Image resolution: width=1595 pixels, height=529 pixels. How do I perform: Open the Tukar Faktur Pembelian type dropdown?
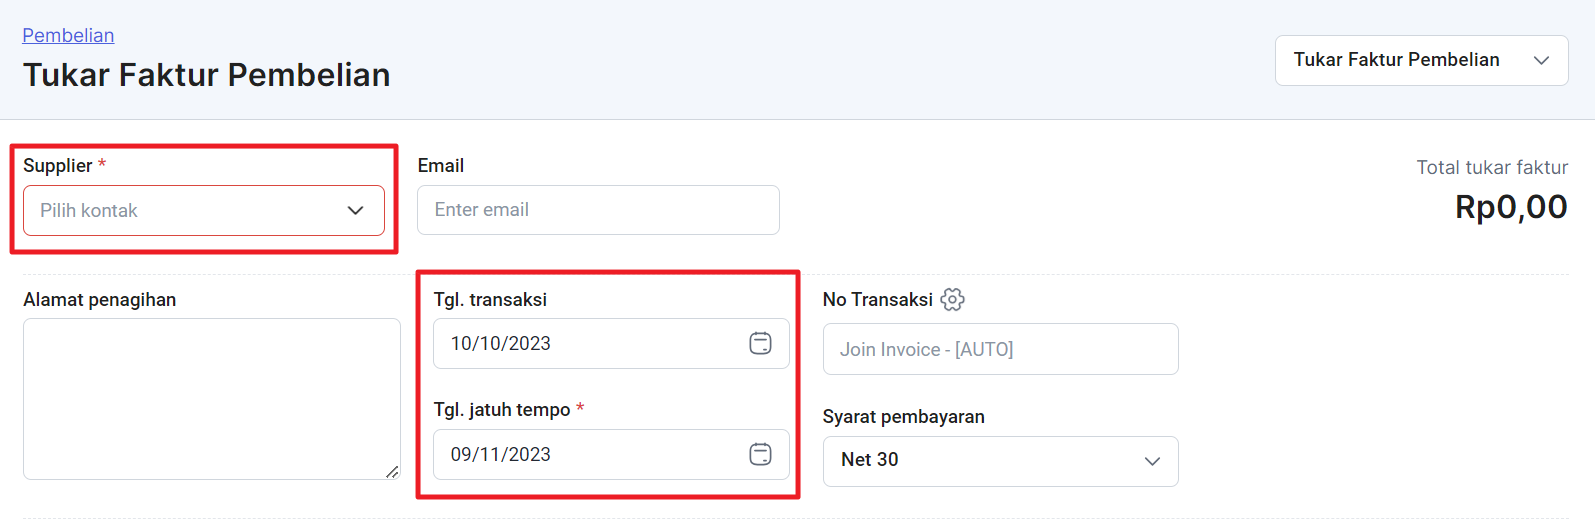(1421, 60)
